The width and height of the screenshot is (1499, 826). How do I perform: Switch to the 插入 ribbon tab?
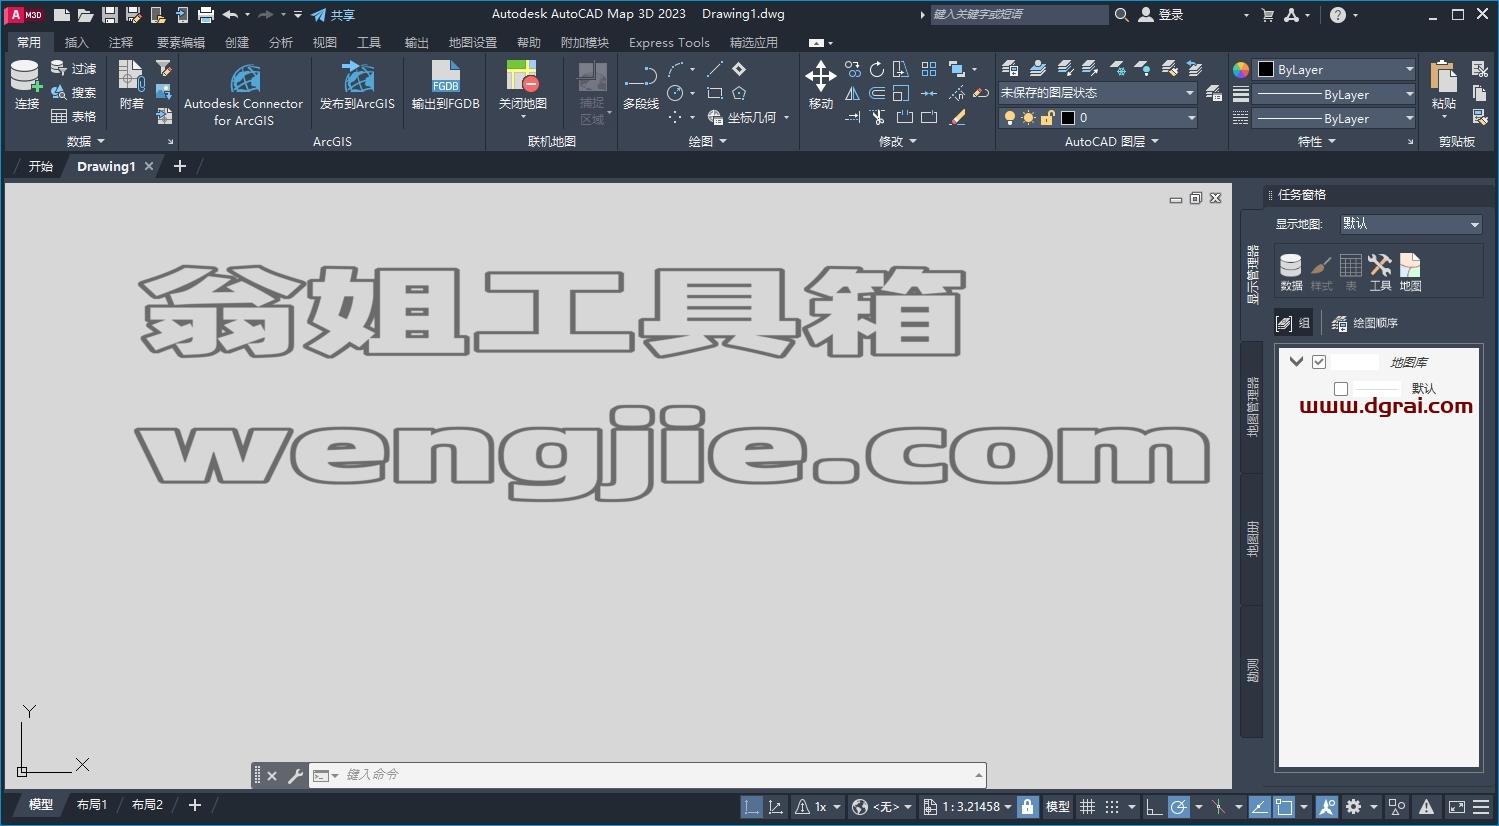point(76,42)
